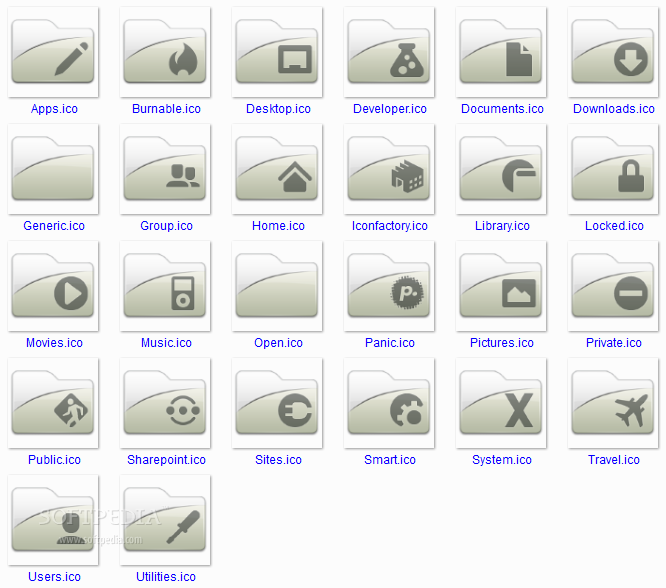The width and height of the screenshot is (666, 588).
Task: Select the Developer folder icon with flask
Action: 389,52
